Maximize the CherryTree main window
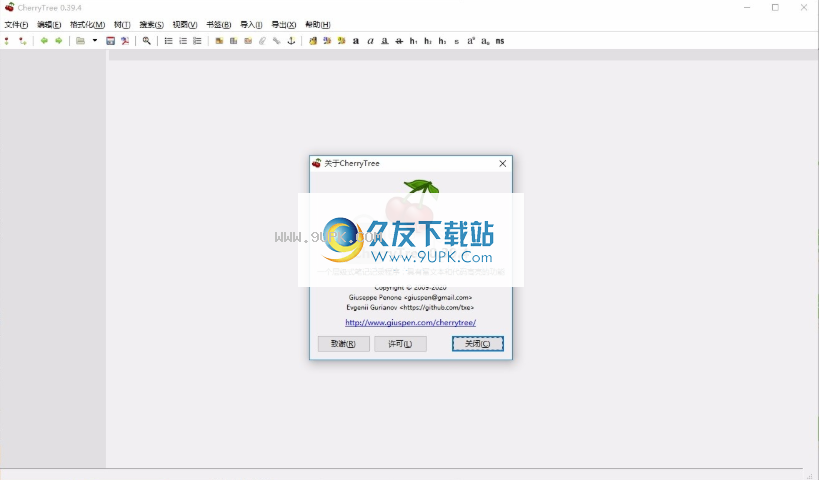The height and width of the screenshot is (480, 822). coord(775,7)
